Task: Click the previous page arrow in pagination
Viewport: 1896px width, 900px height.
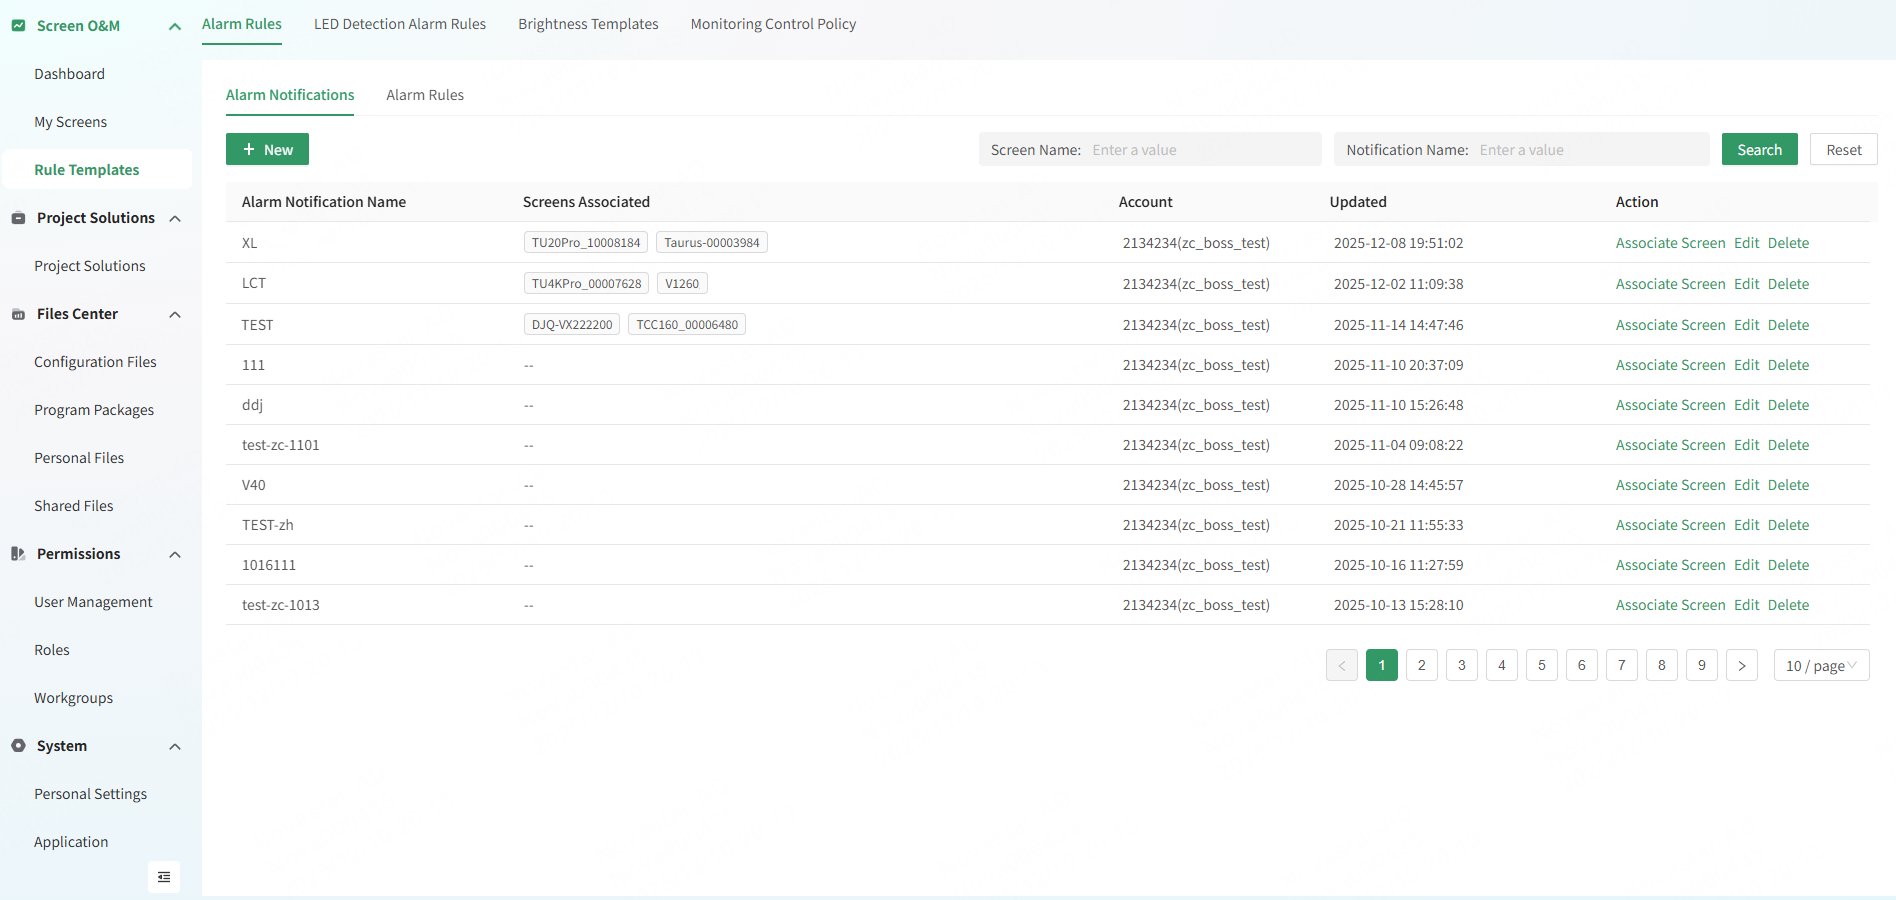Action: [x=1341, y=665]
